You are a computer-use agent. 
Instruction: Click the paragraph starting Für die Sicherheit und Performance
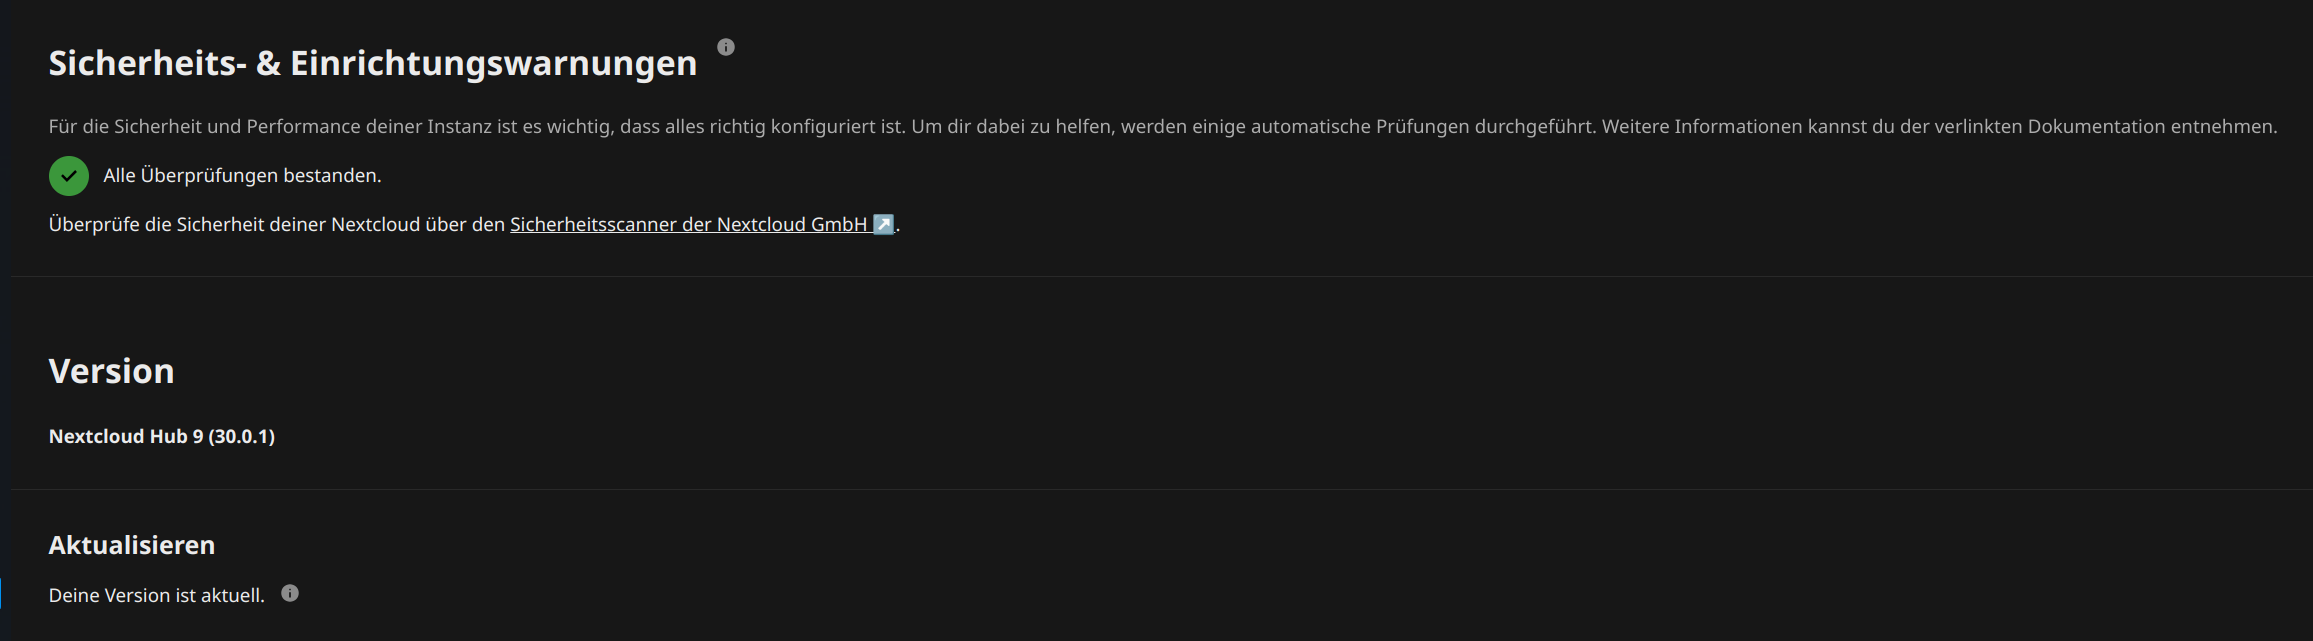pyautogui.click(x=1163, y=127)
